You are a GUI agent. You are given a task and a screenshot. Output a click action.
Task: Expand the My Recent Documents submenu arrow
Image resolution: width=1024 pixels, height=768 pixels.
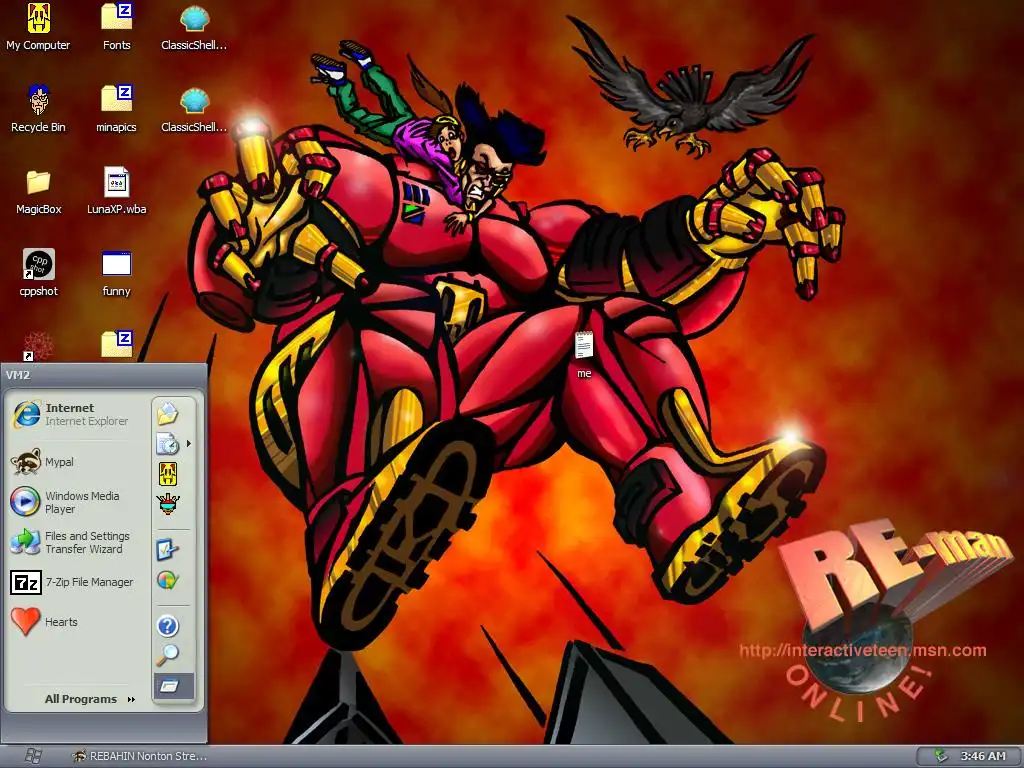[189, 443]
